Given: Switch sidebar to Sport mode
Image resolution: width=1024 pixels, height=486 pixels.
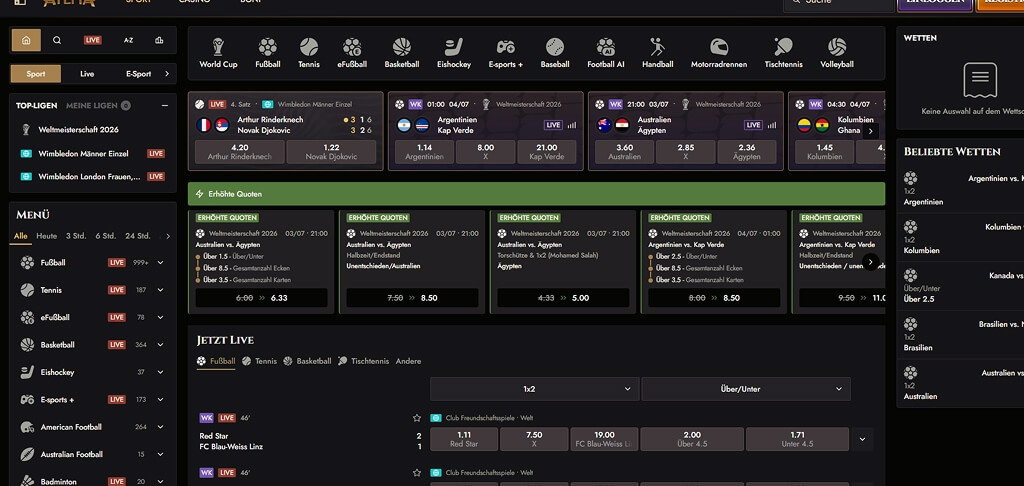Looking at the screenshot, I should click(x=36, y=74).
